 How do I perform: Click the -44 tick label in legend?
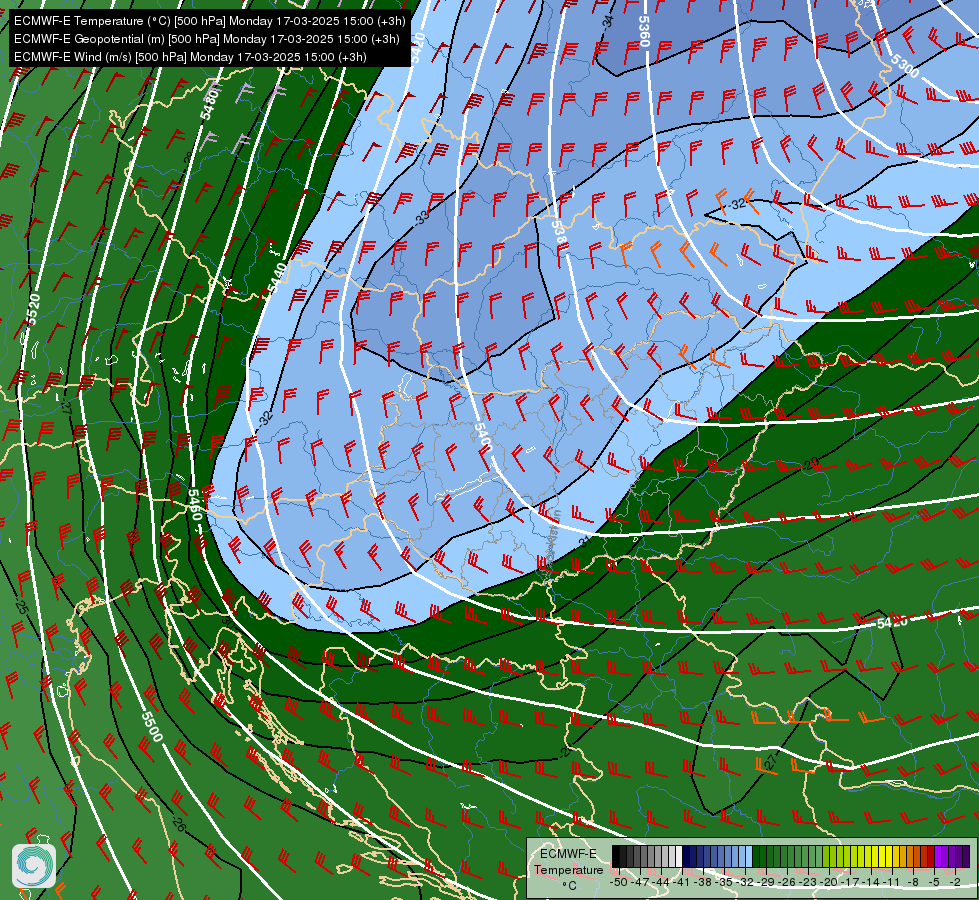point(661,882)
